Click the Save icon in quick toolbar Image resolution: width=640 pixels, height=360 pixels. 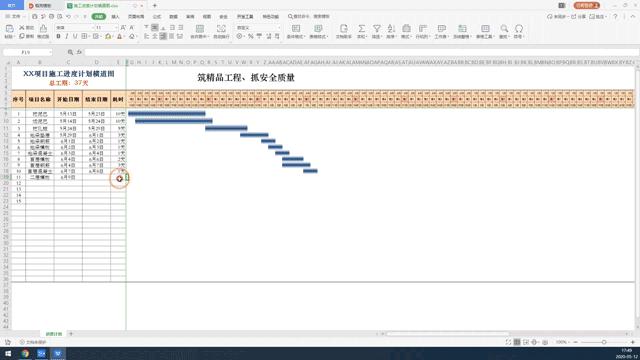[35, 16]
